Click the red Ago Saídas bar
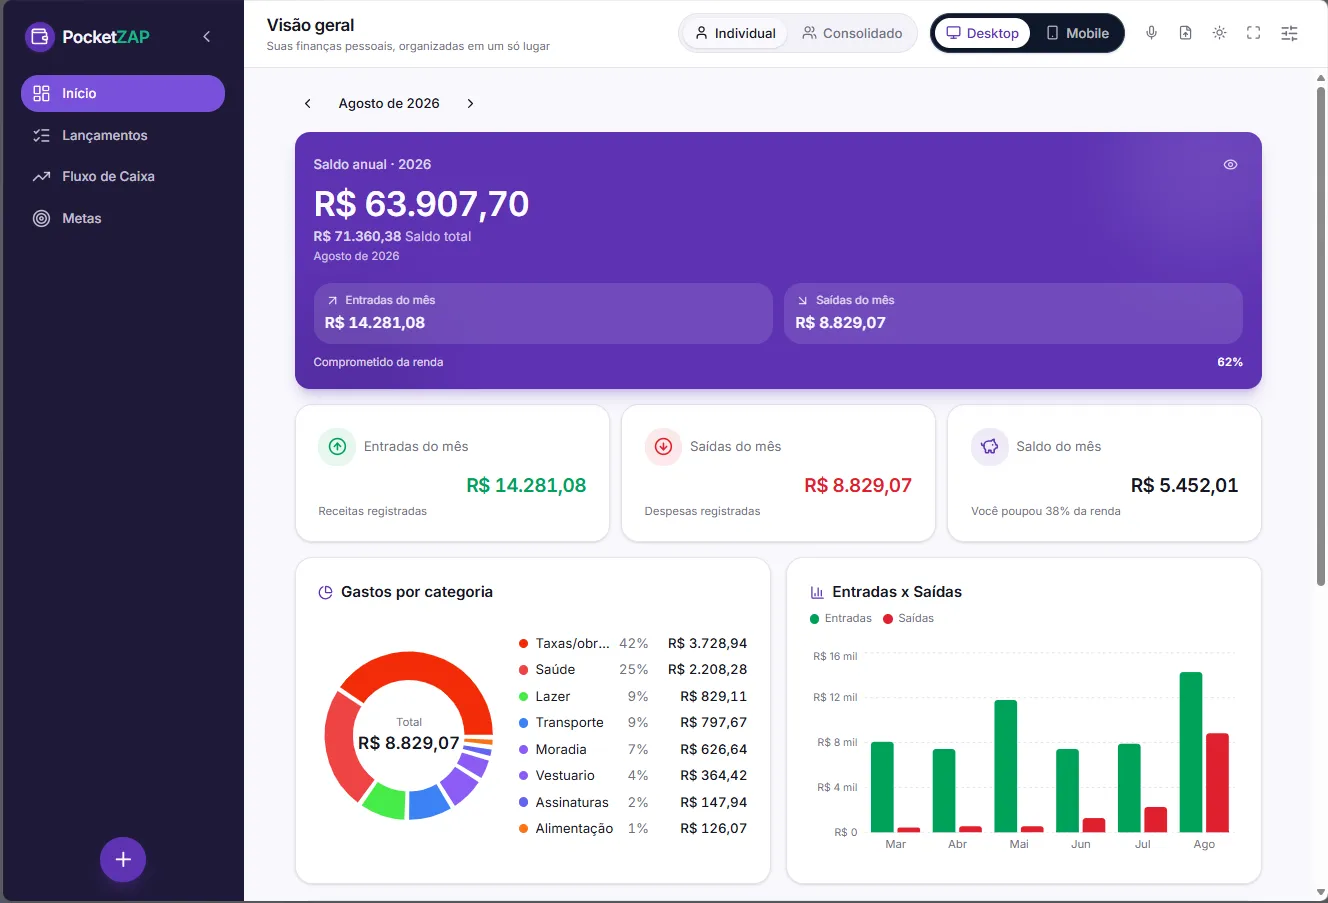The image size is (1328, 903). tap(1217, 783)
